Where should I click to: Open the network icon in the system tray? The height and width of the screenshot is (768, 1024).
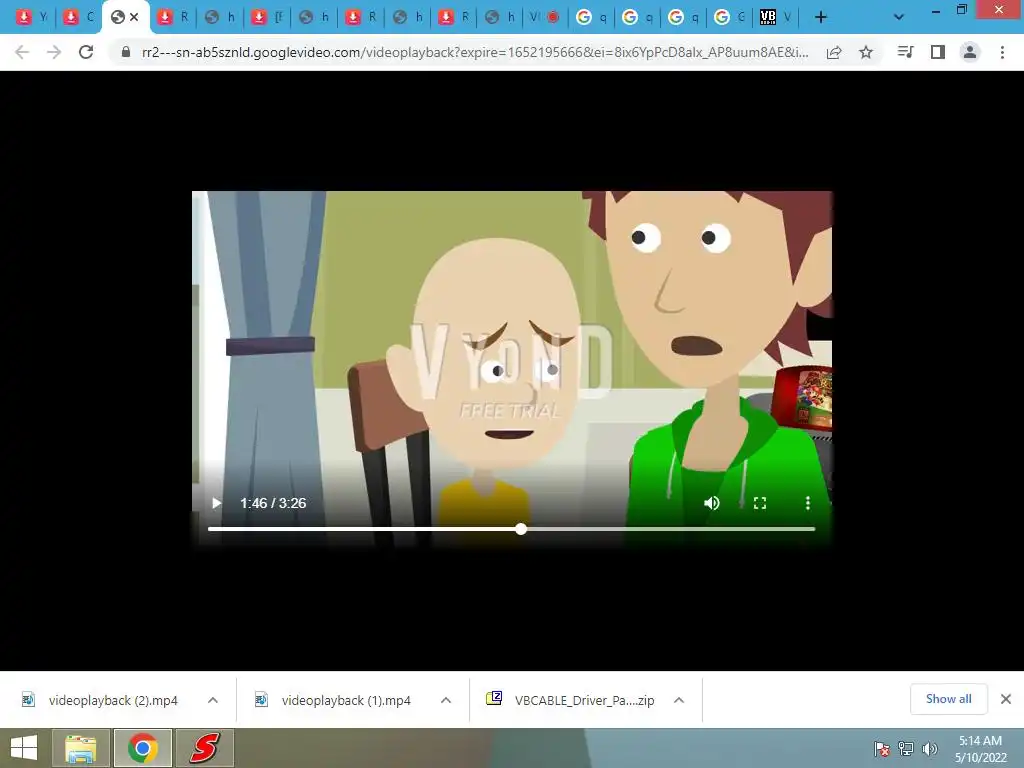coord(906,748)
